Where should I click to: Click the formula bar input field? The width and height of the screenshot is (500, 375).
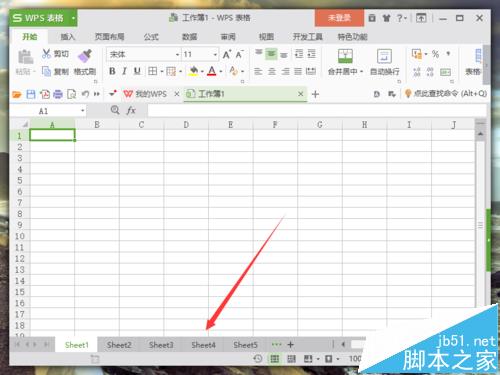tap(317, 111)
